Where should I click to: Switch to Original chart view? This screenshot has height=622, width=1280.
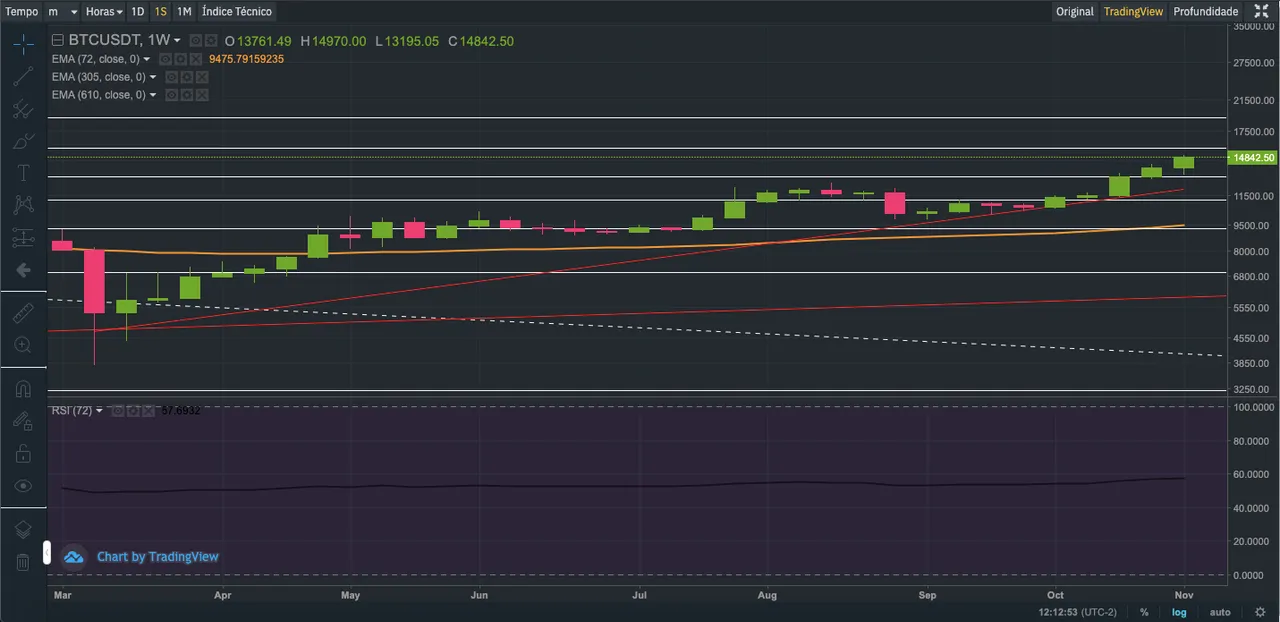click(1075, 11)
